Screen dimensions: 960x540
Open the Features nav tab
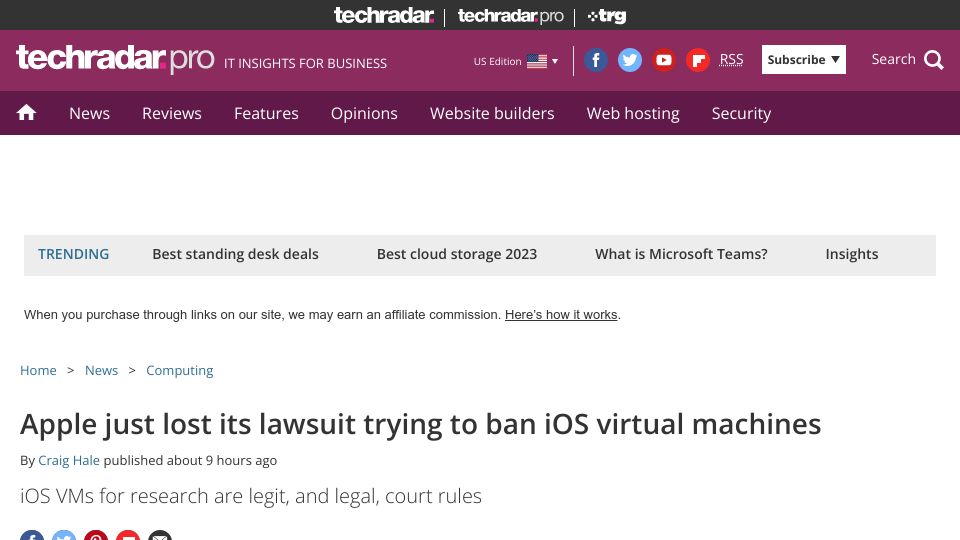point(266,113)
